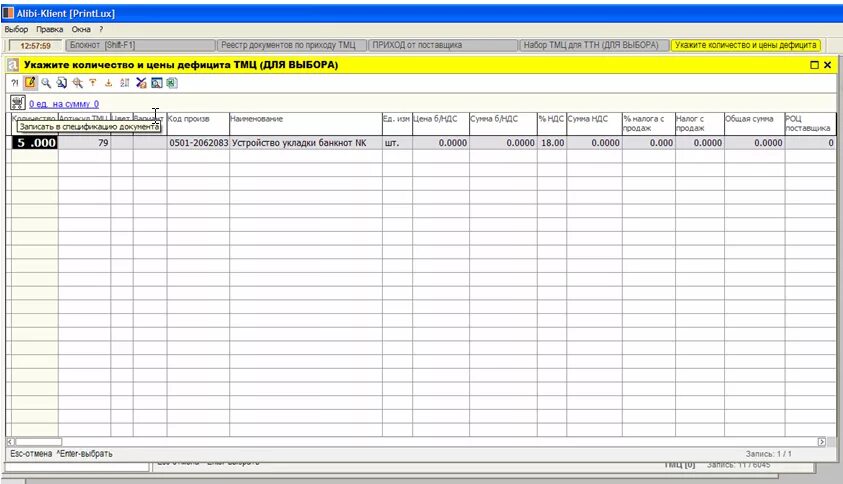The width and height of the screenshot is (843, 484).
Task: Click the blue cross filter removal icon
Action: coord(141,83)
